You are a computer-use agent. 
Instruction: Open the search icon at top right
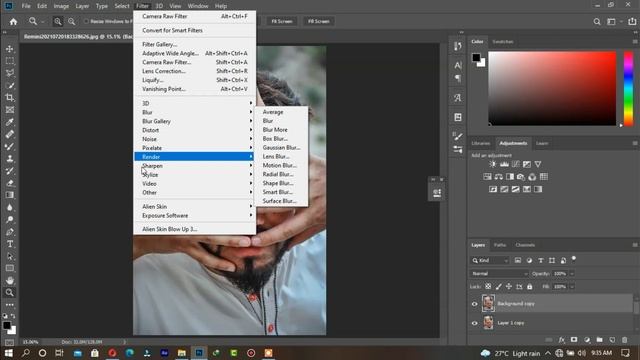pos(597,21)
